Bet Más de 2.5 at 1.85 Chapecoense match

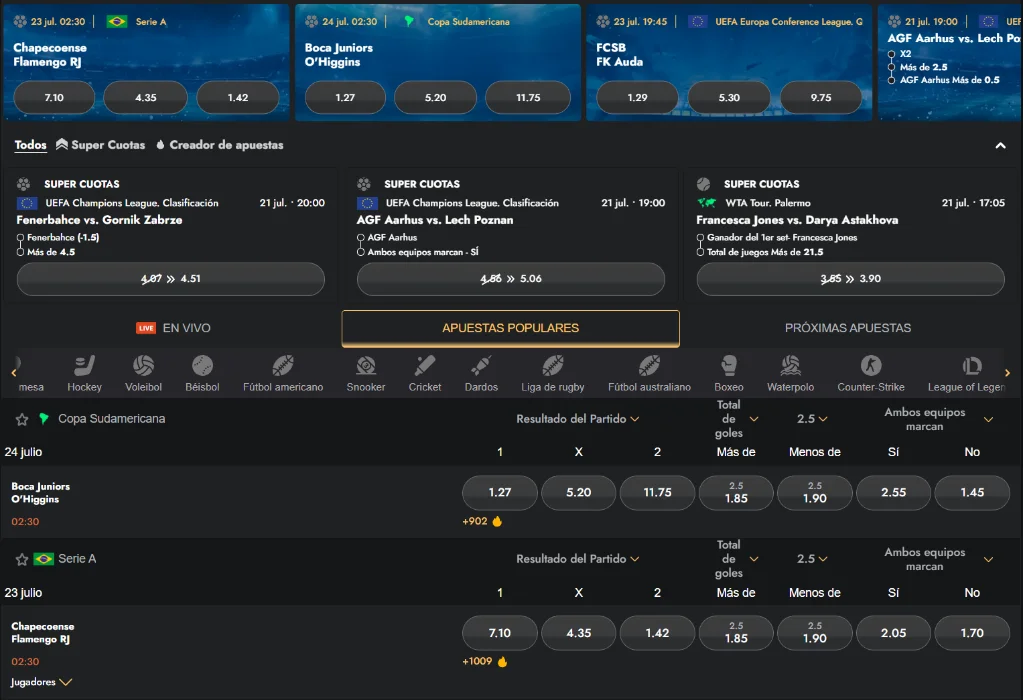coord(736,633)
